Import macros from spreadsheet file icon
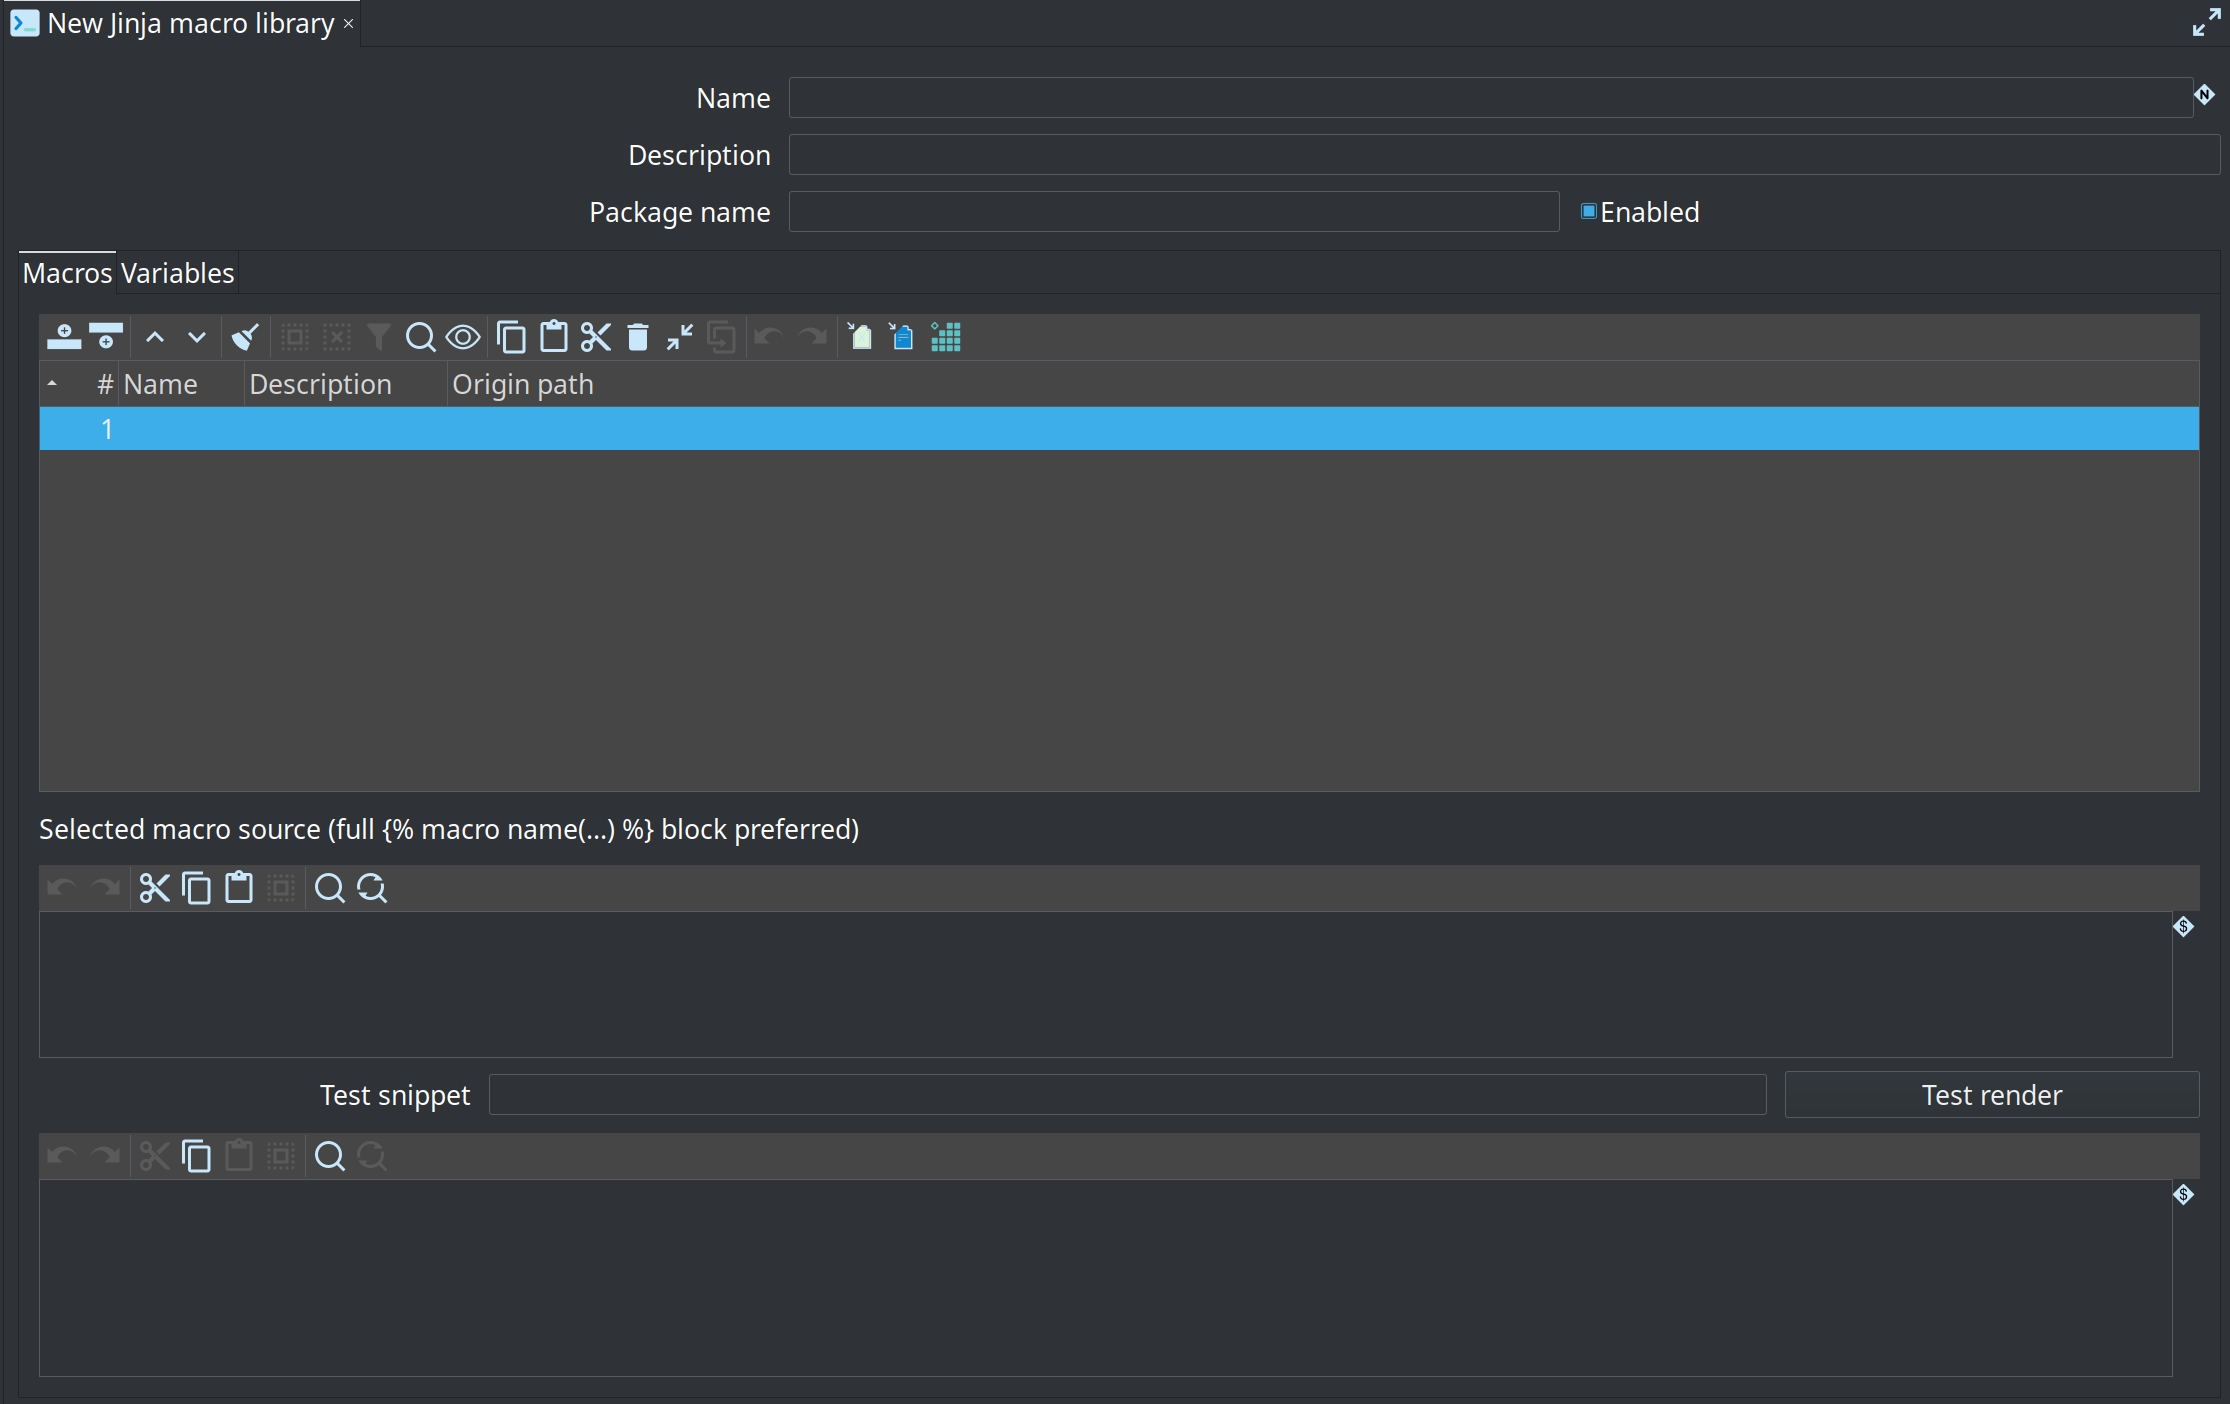The image size is (2230, 1404). point(860,337)
